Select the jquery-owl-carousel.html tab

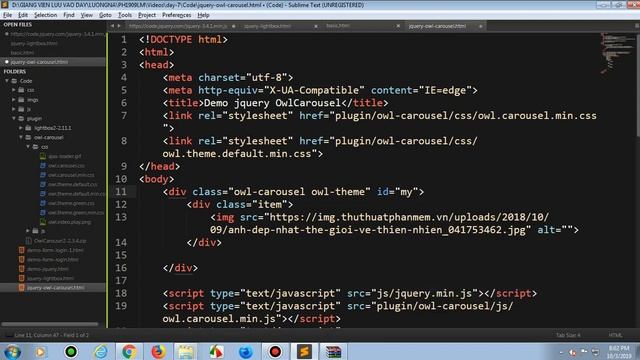coord(437,26)
